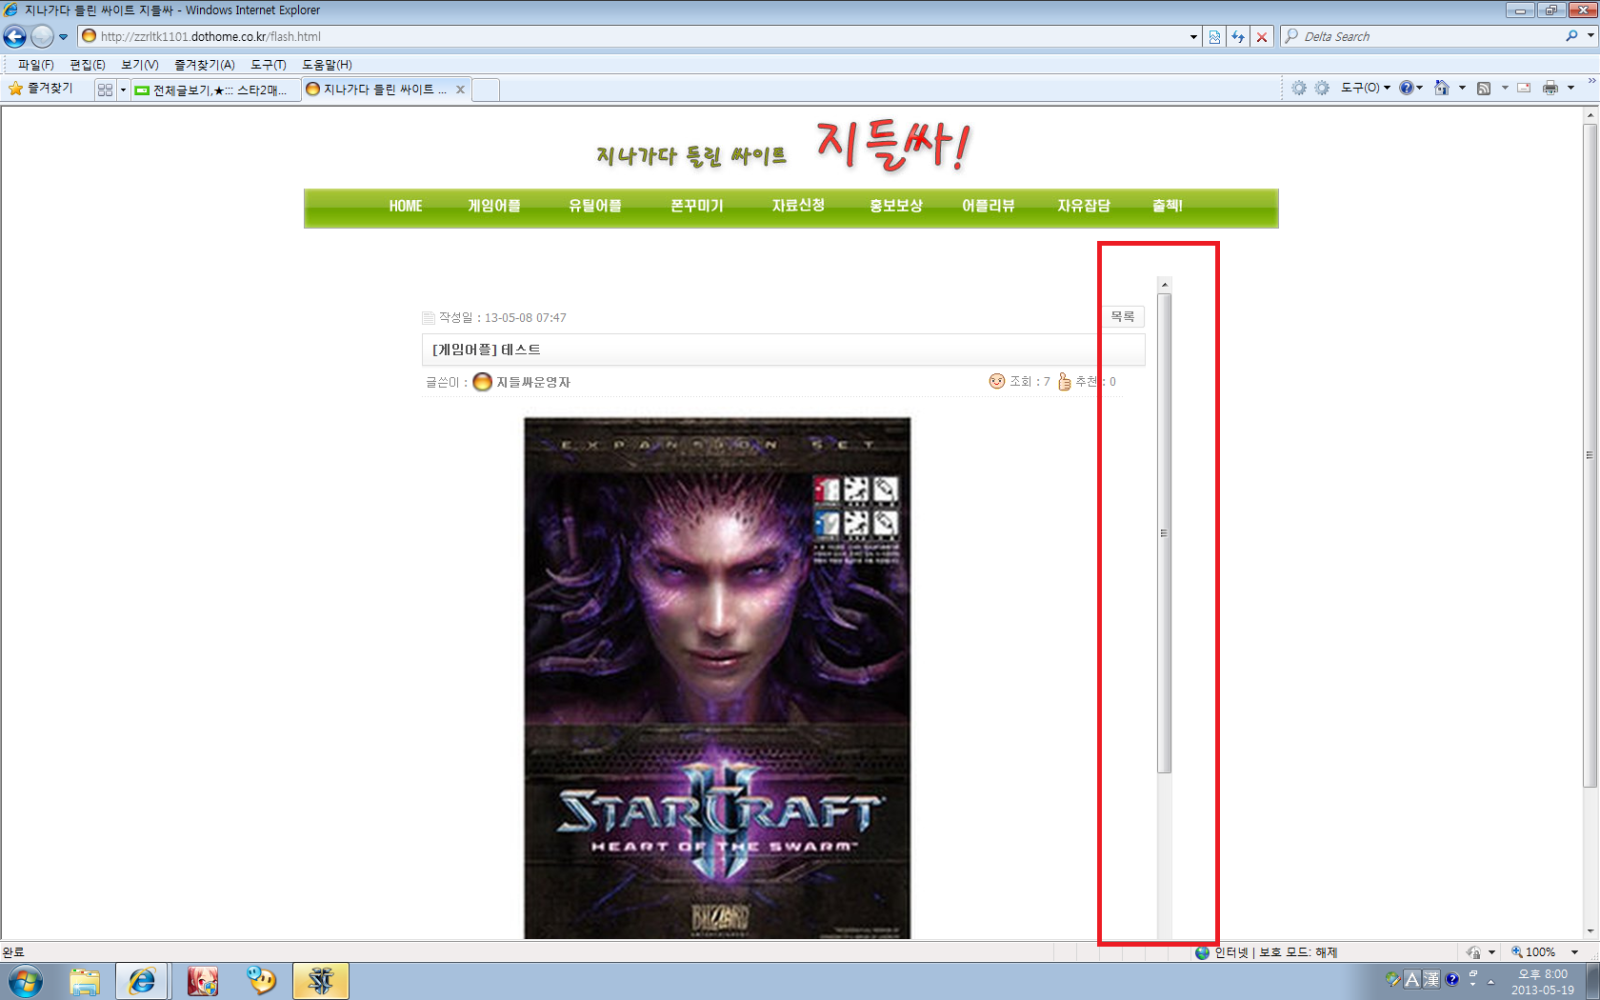Image resolution: width=1600 pixels, height=1000 pixels.
Task: Switch to the 전체글보기 스타2 tab
Action: click(216, 90)
